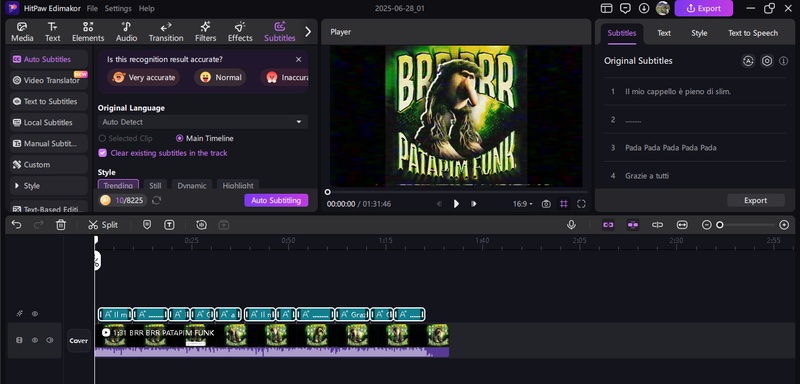Open the Text tool tab
This screenshot has height=384, width=800.
coord(52,32)
